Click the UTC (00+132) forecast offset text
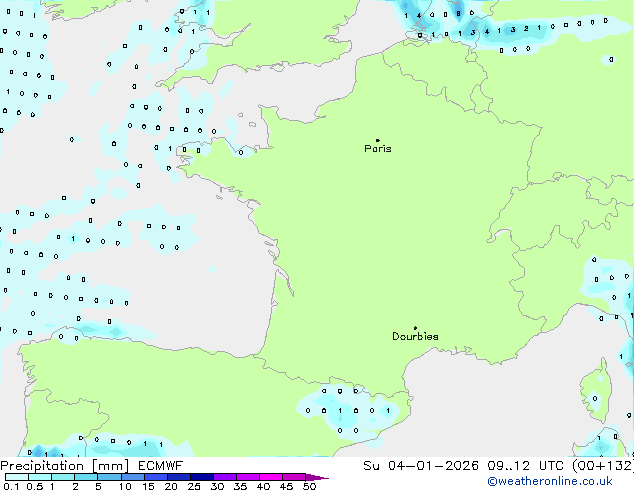The width and height of the screenshot is (634, 490). click(x=586, y=466)
